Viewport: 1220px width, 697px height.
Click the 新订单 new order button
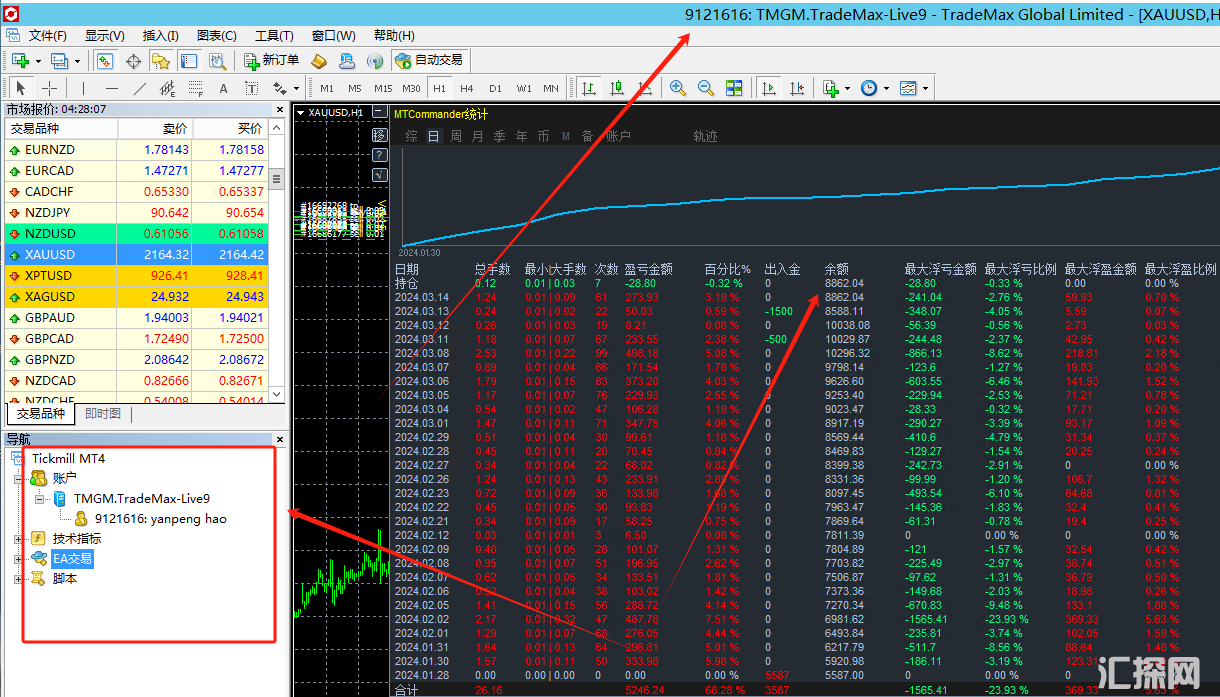coord(271,61)
